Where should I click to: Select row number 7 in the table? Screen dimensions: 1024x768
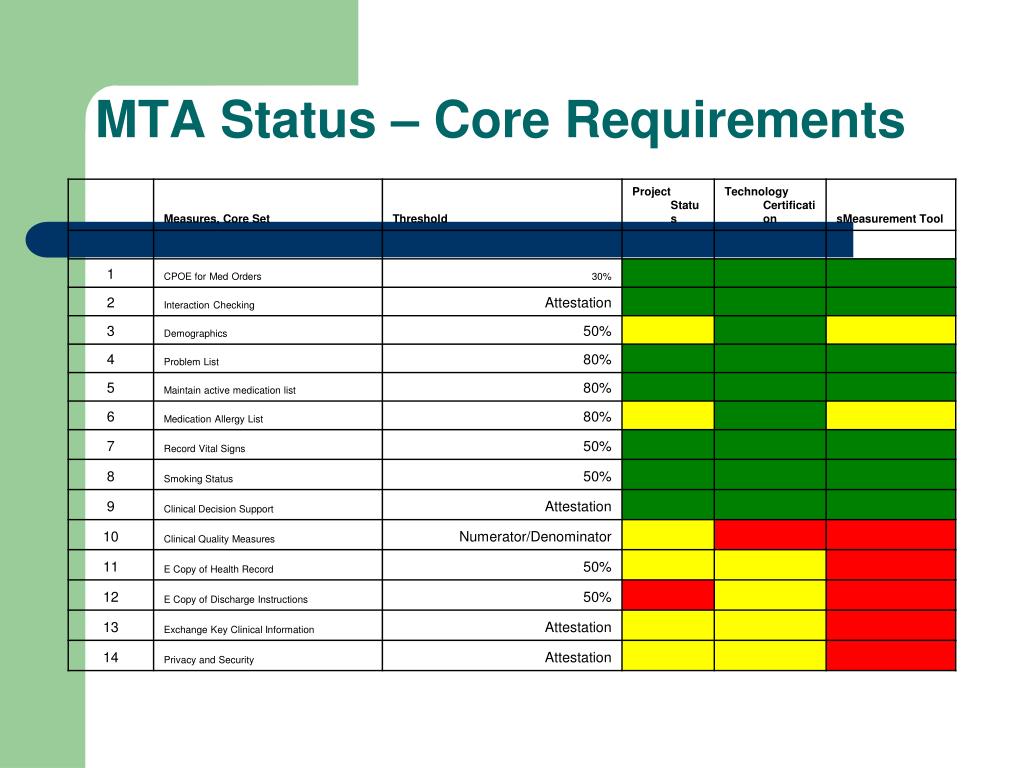point(110,446)
